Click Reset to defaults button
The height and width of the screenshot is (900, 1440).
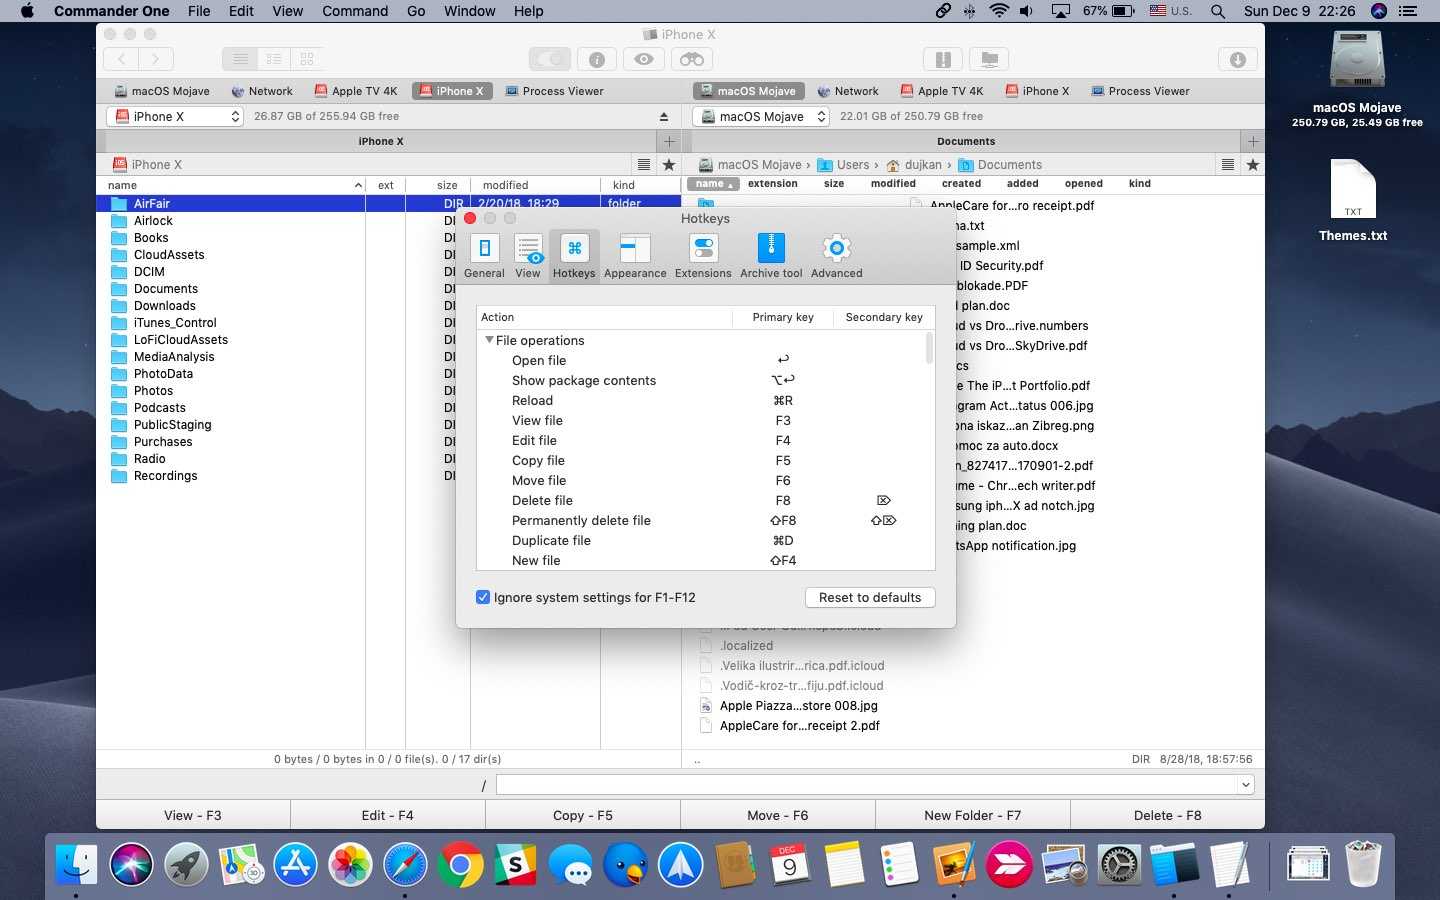pyautogui.click(x=869, y=597)
